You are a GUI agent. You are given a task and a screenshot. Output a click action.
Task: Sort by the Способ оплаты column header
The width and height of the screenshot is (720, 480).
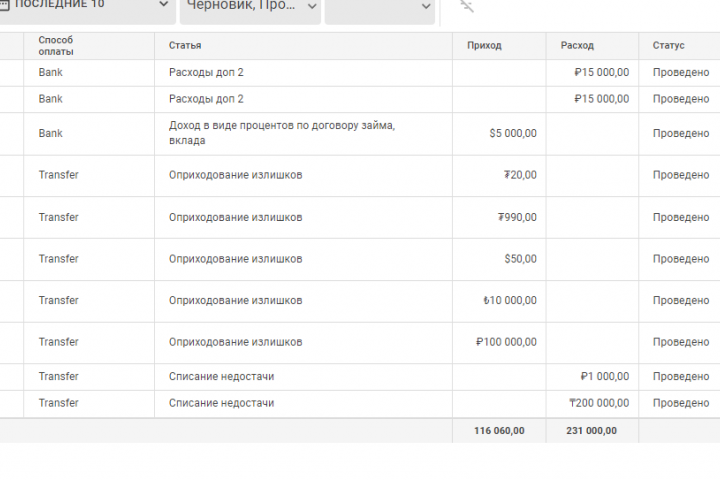point(56,45)
